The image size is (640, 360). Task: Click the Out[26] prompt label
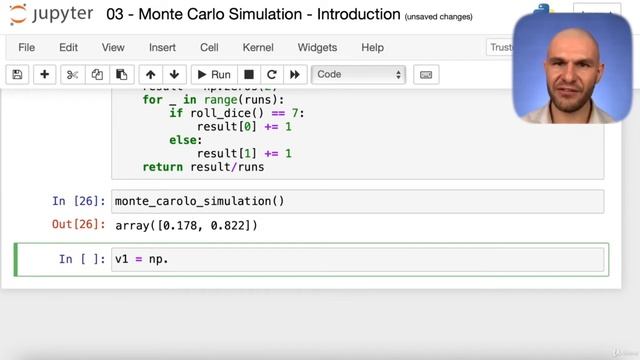coord(78,224)
